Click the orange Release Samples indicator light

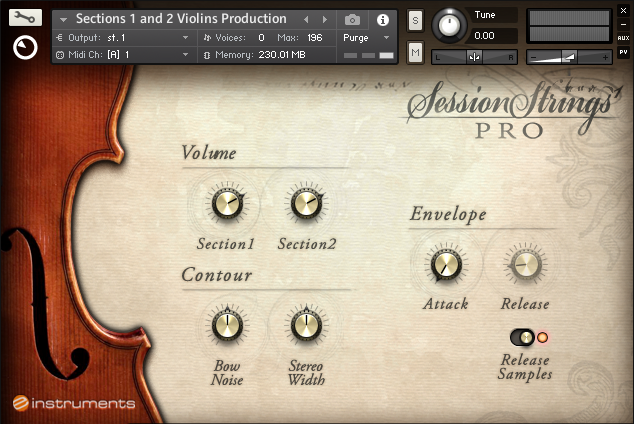[542, 337]
